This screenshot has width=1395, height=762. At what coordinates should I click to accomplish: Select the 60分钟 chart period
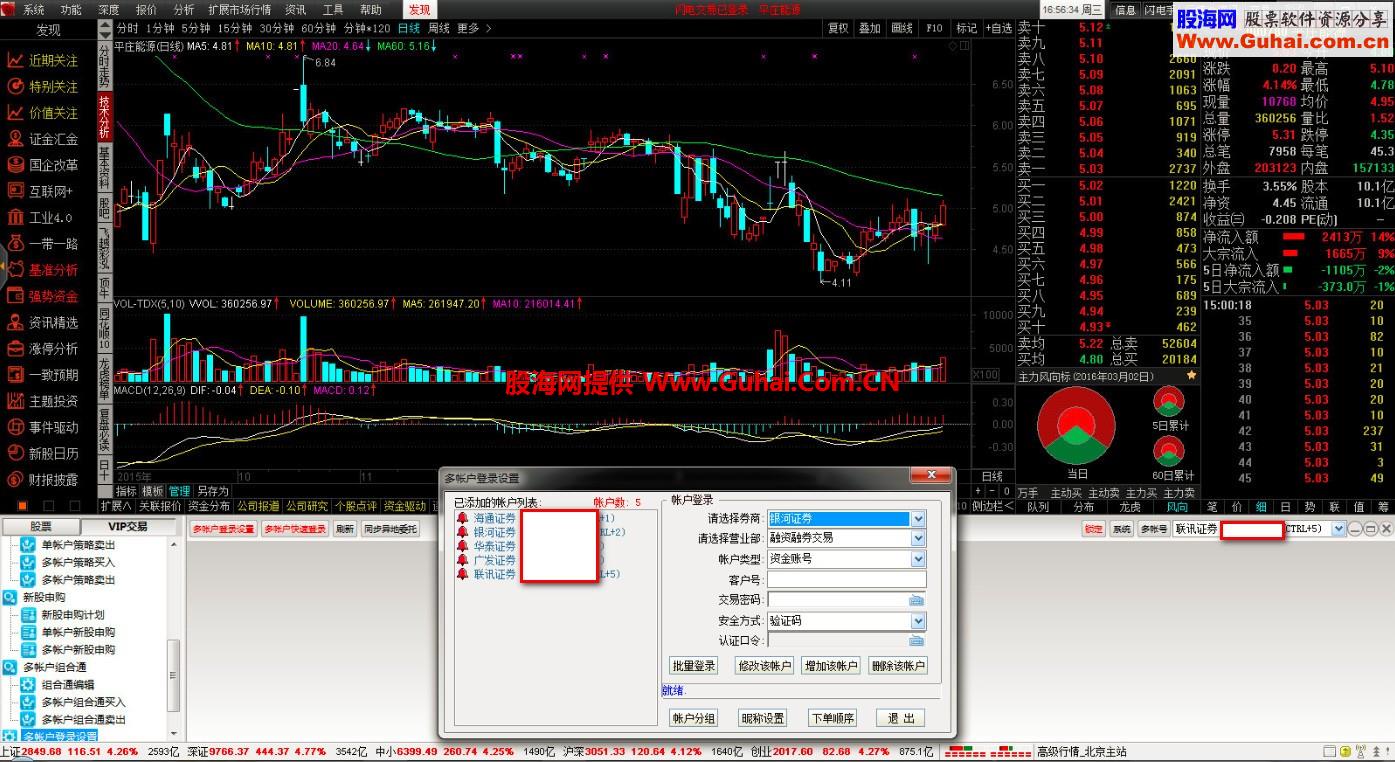[317, 28]
